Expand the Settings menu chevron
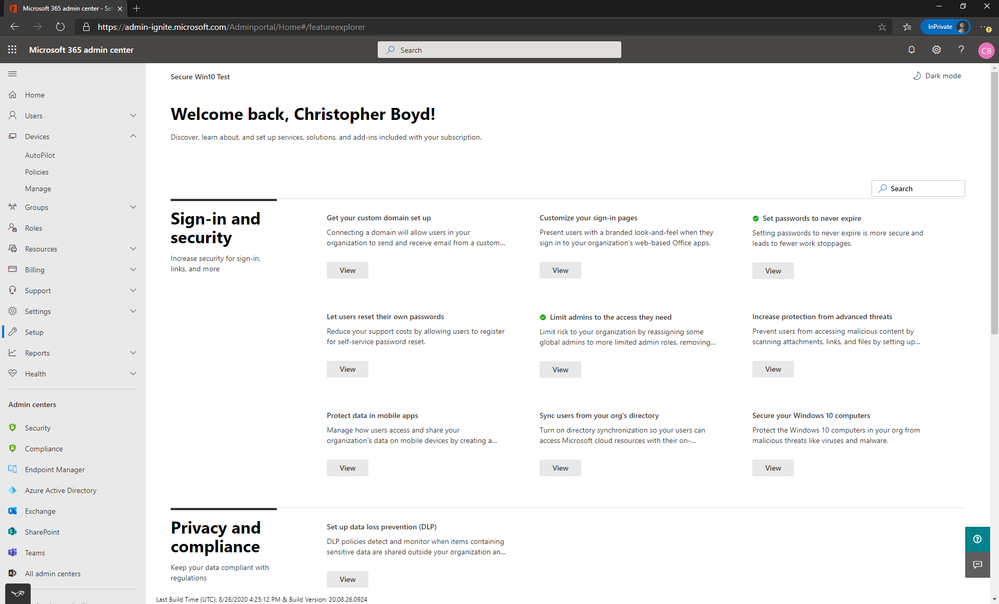 tap(133, 311)
